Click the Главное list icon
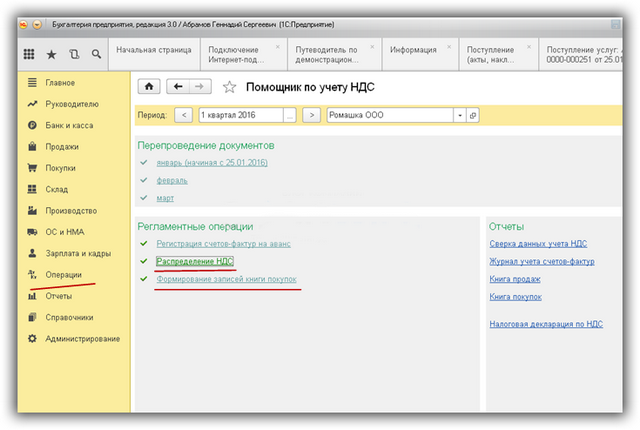The image size is (640, 430). (x=32, y=83)
